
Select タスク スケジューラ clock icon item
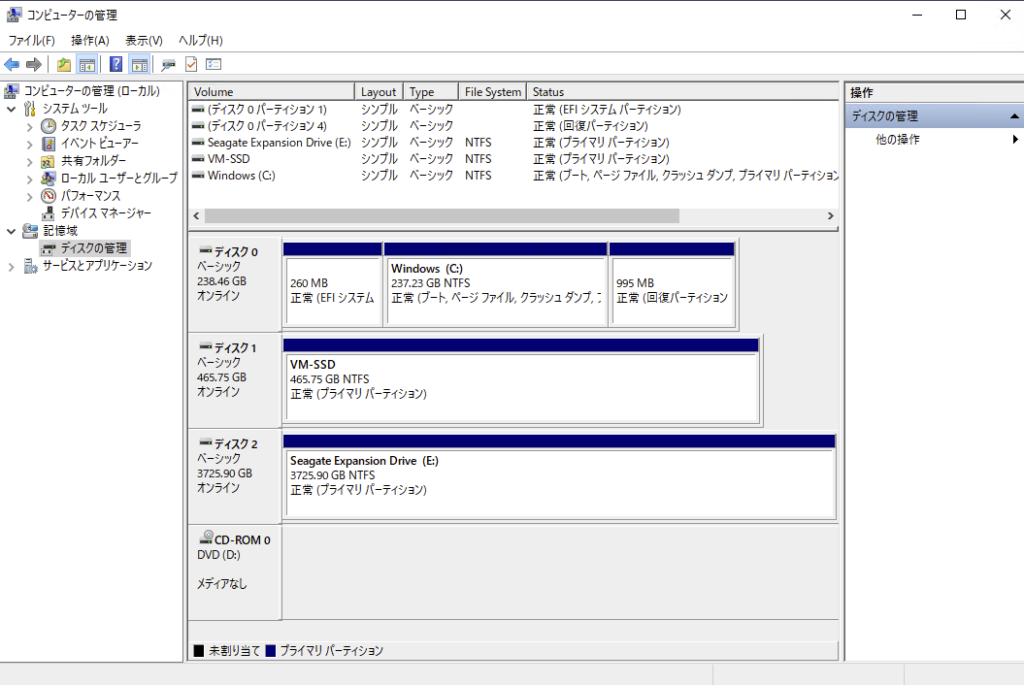(x=48, y=126)
